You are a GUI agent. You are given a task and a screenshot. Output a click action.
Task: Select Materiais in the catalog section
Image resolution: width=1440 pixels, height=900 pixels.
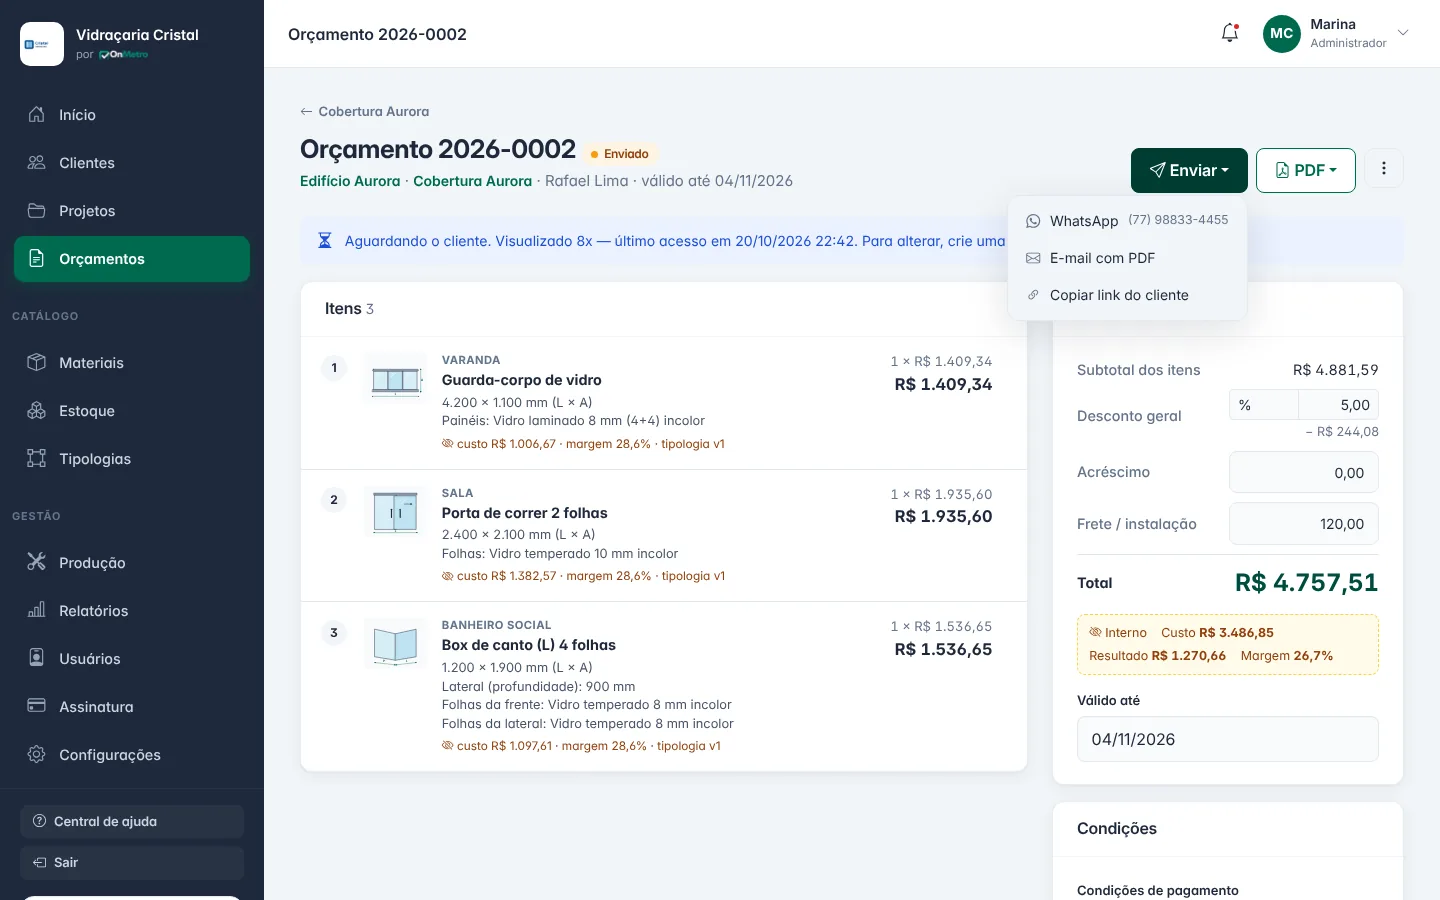click(132, 363)
